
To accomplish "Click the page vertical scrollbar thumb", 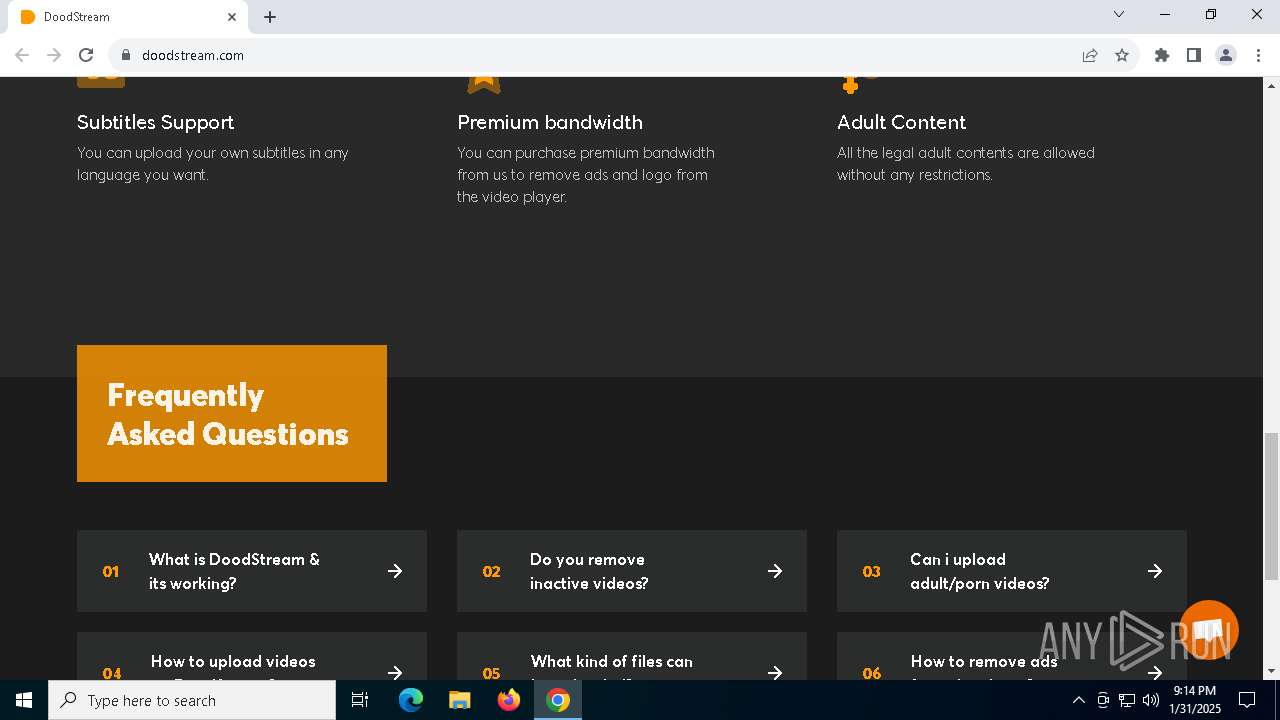I will coord(1271,506).
